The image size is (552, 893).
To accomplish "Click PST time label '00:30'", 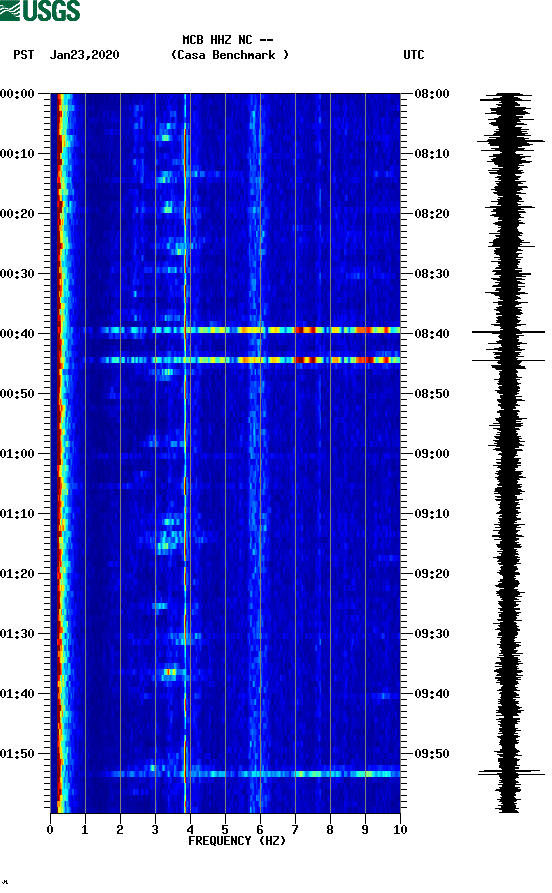I will pos(17,274).
